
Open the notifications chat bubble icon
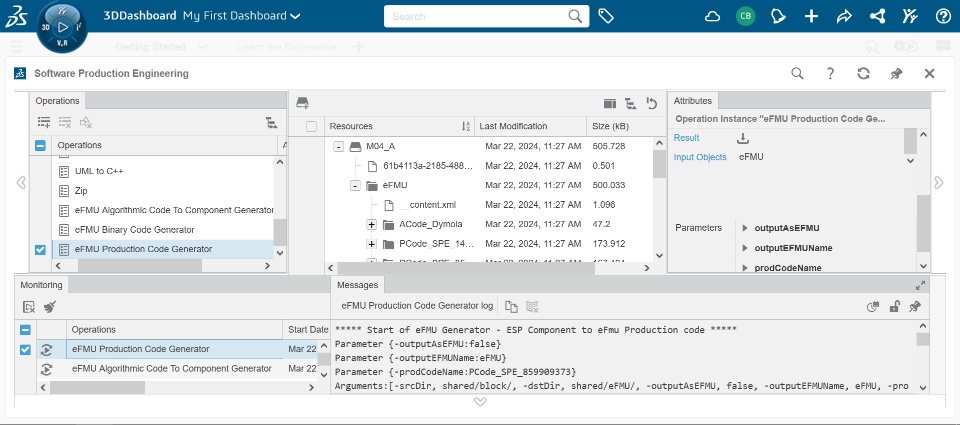click(x=778, y=17)
